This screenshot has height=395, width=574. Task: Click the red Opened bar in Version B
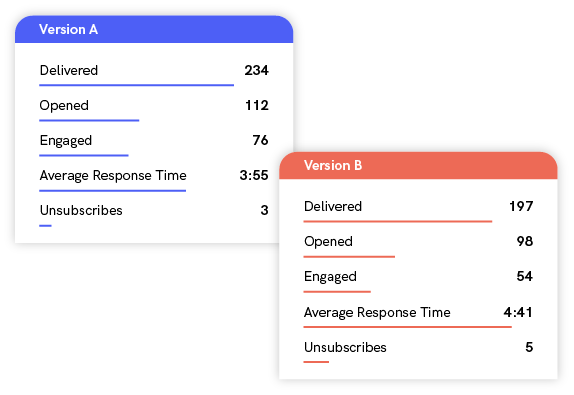349,257
